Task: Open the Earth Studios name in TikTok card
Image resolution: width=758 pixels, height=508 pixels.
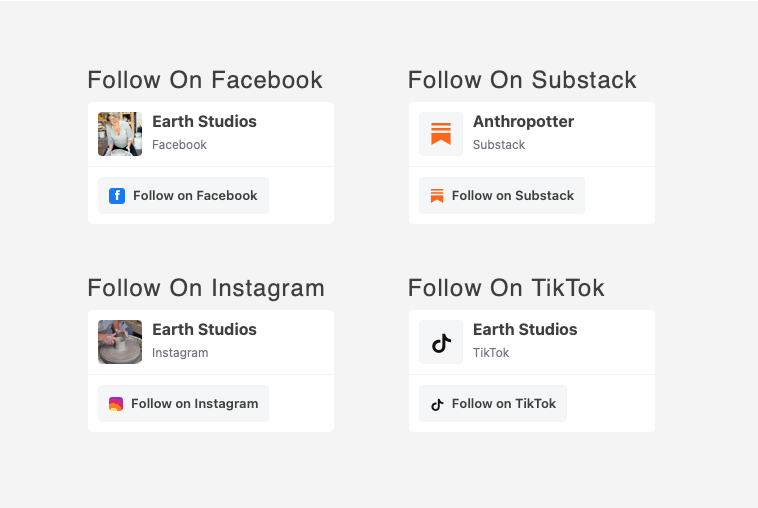Action: (525, 330)
